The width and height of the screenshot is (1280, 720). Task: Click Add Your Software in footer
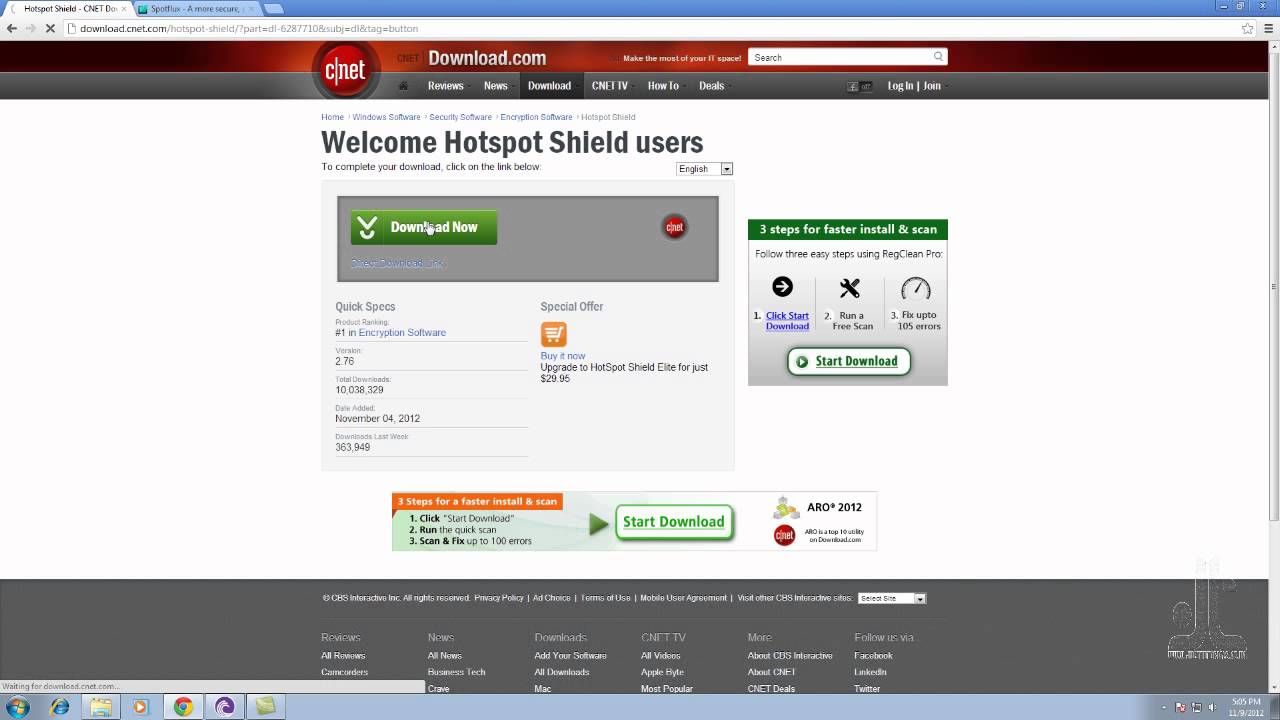pos(570,656)
